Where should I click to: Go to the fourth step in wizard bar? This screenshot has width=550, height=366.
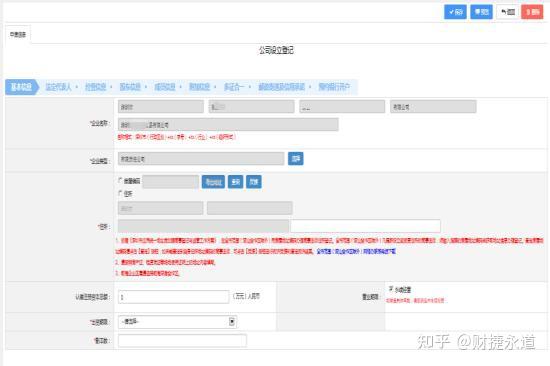coord(130,87)
